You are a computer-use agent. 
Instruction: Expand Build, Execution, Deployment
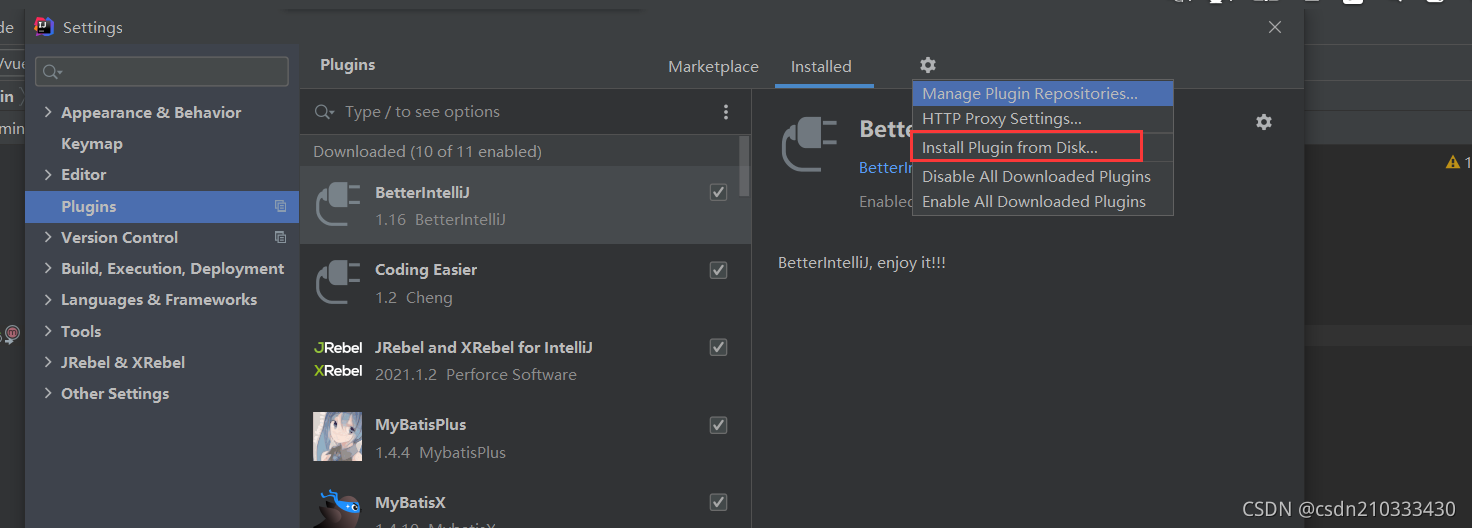48,268
